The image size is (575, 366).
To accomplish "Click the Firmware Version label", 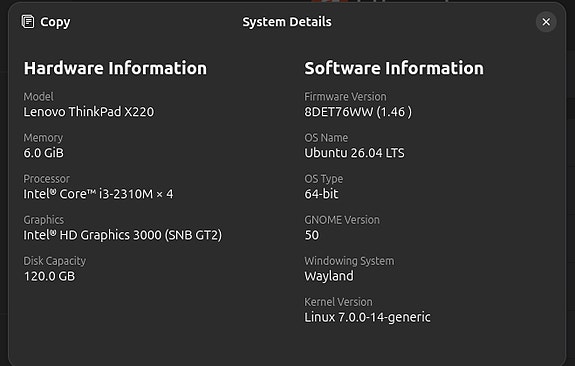I will [345, 96].
